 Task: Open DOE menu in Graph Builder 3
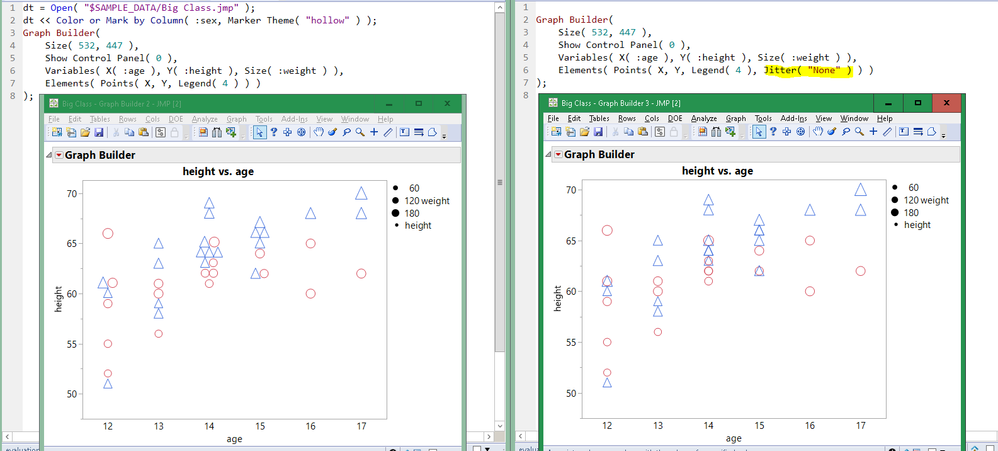(675, 118)
